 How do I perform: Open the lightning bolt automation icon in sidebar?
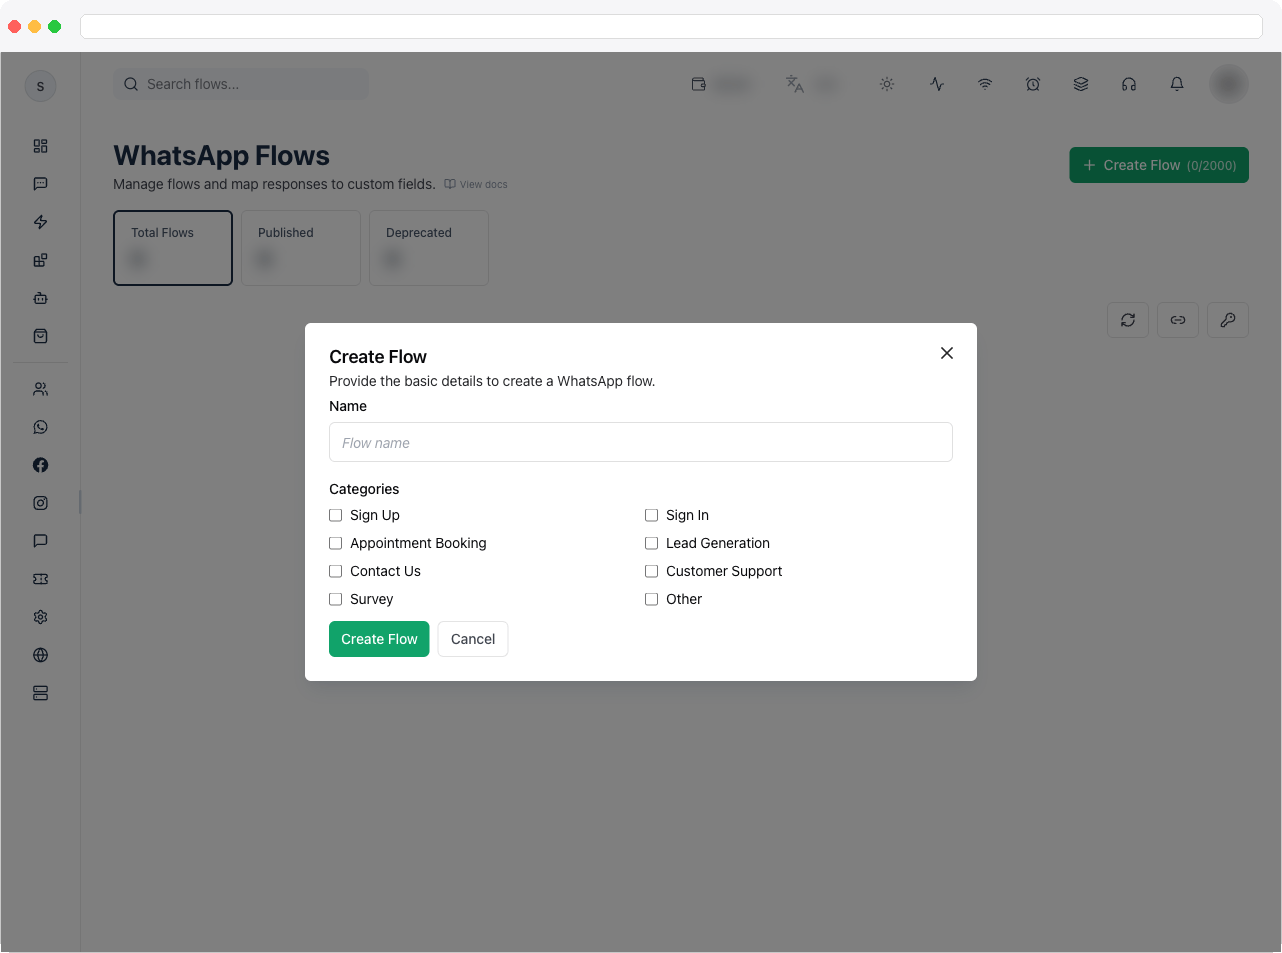(x=40, y=222)
